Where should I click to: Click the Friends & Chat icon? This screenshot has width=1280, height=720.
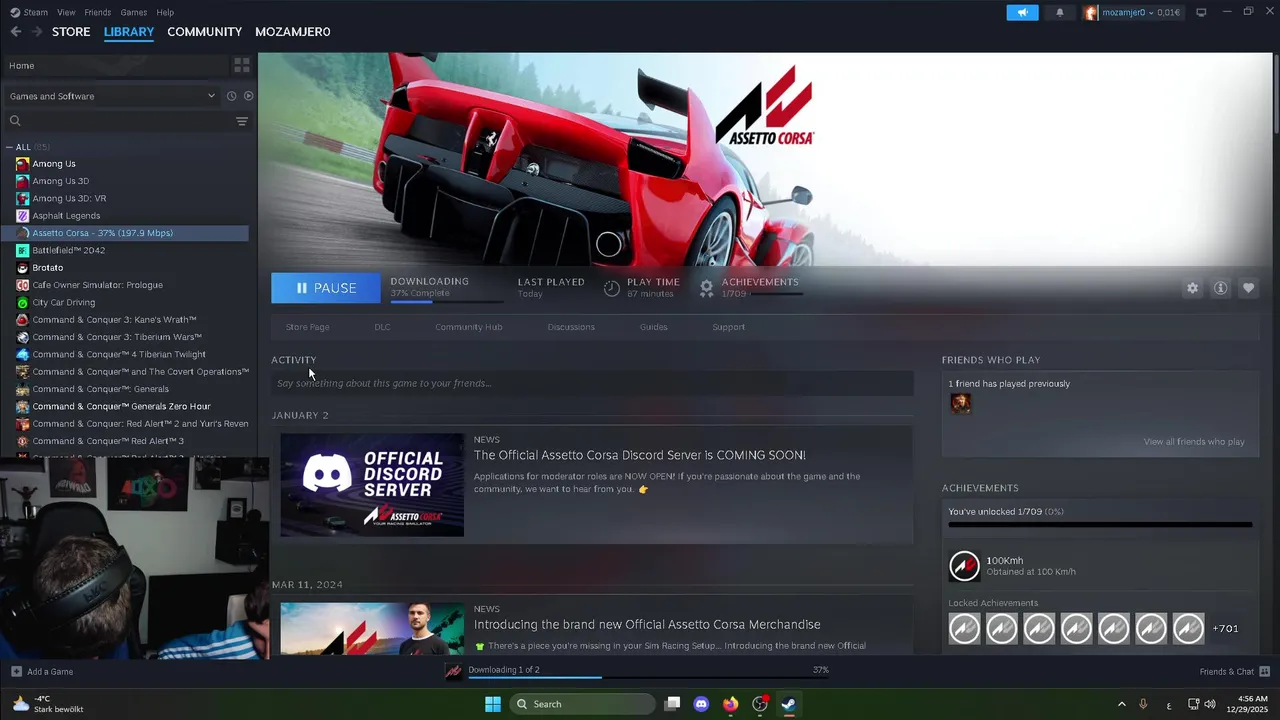[1265, 671]
